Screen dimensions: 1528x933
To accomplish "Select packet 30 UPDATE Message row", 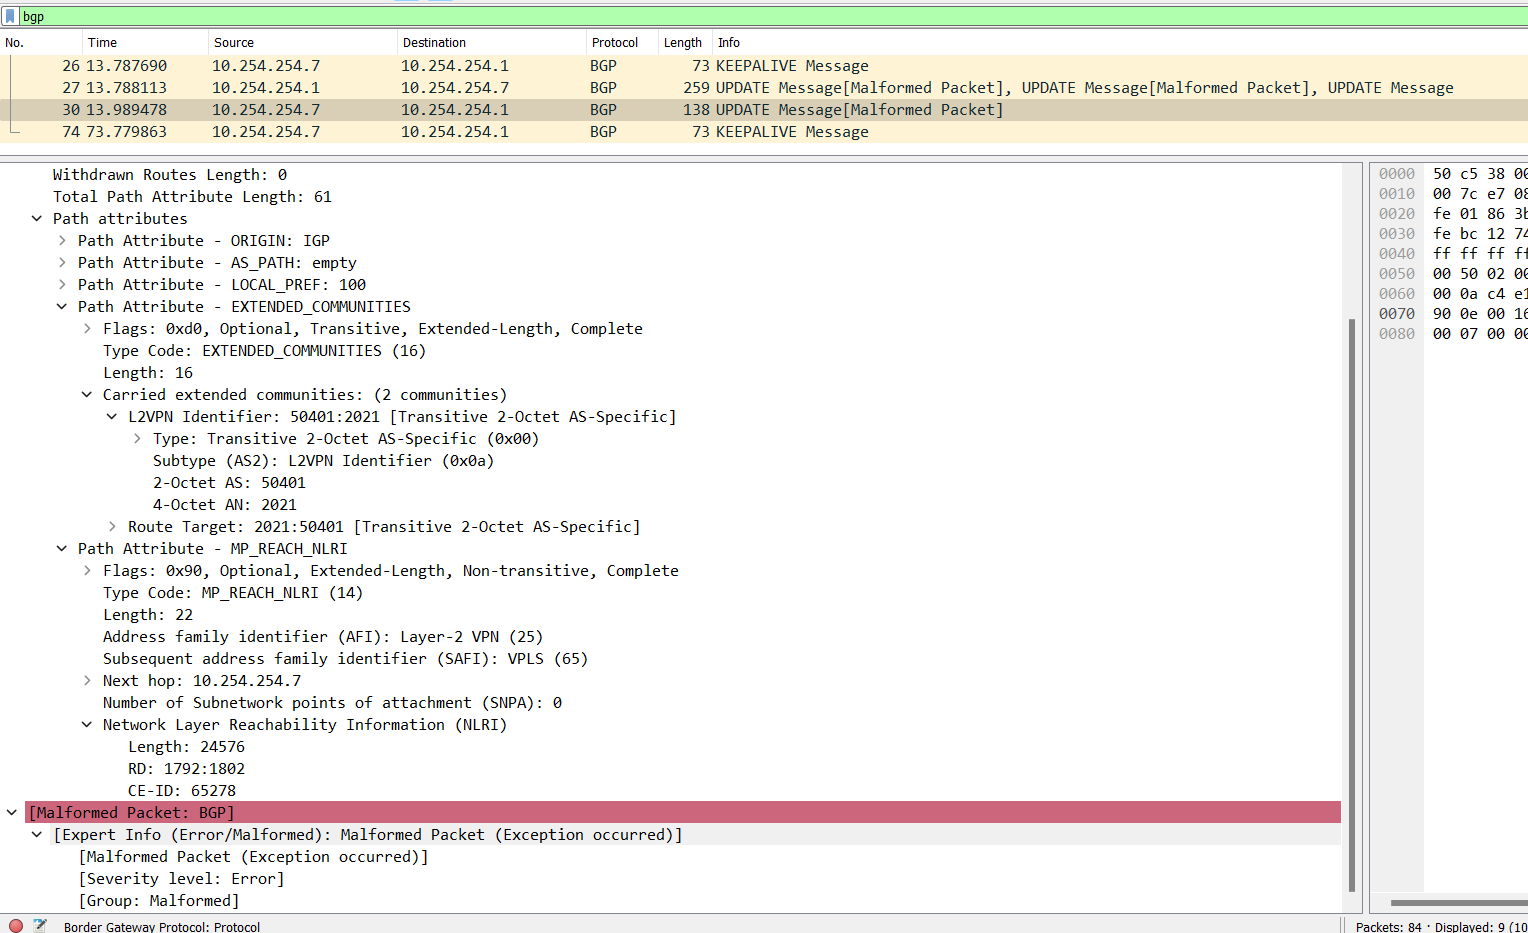I will (764, 110).
